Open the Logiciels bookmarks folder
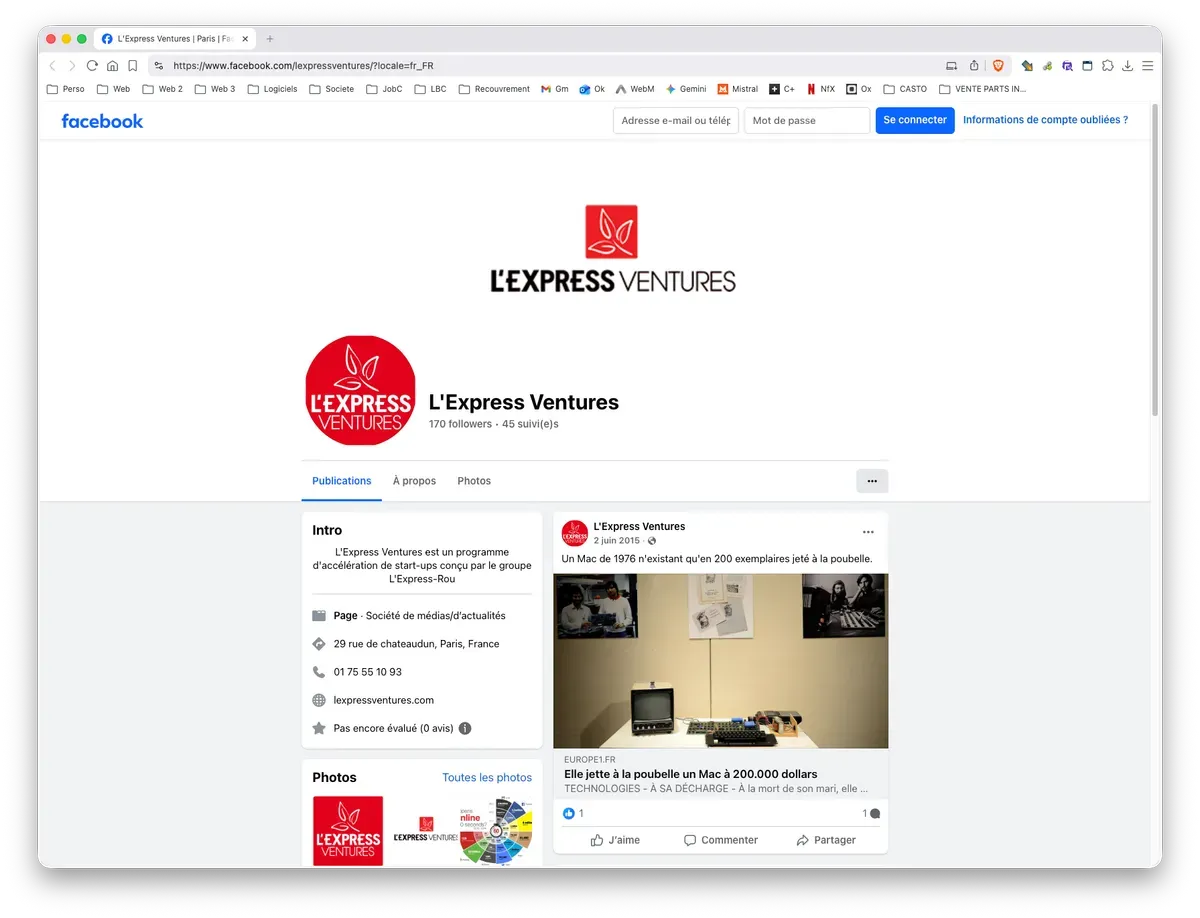This screenshot has width=1200, height=918. pos(272,89)
